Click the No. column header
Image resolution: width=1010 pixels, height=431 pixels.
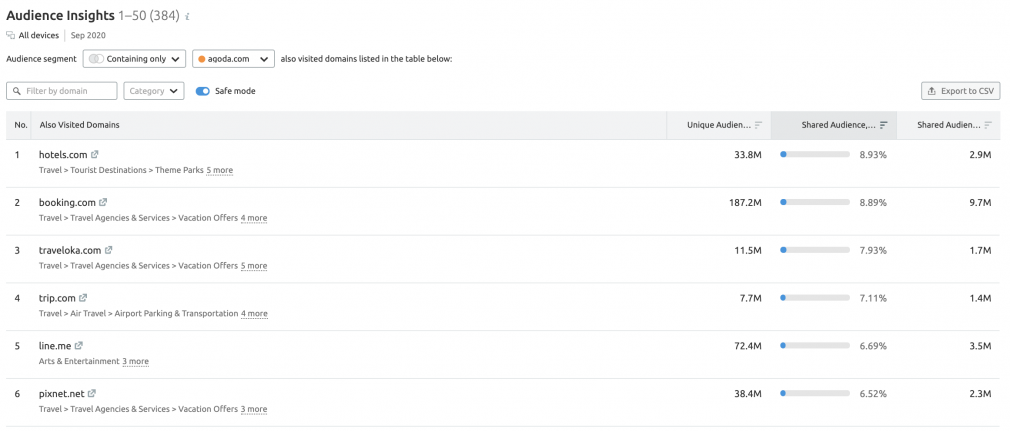21,125
